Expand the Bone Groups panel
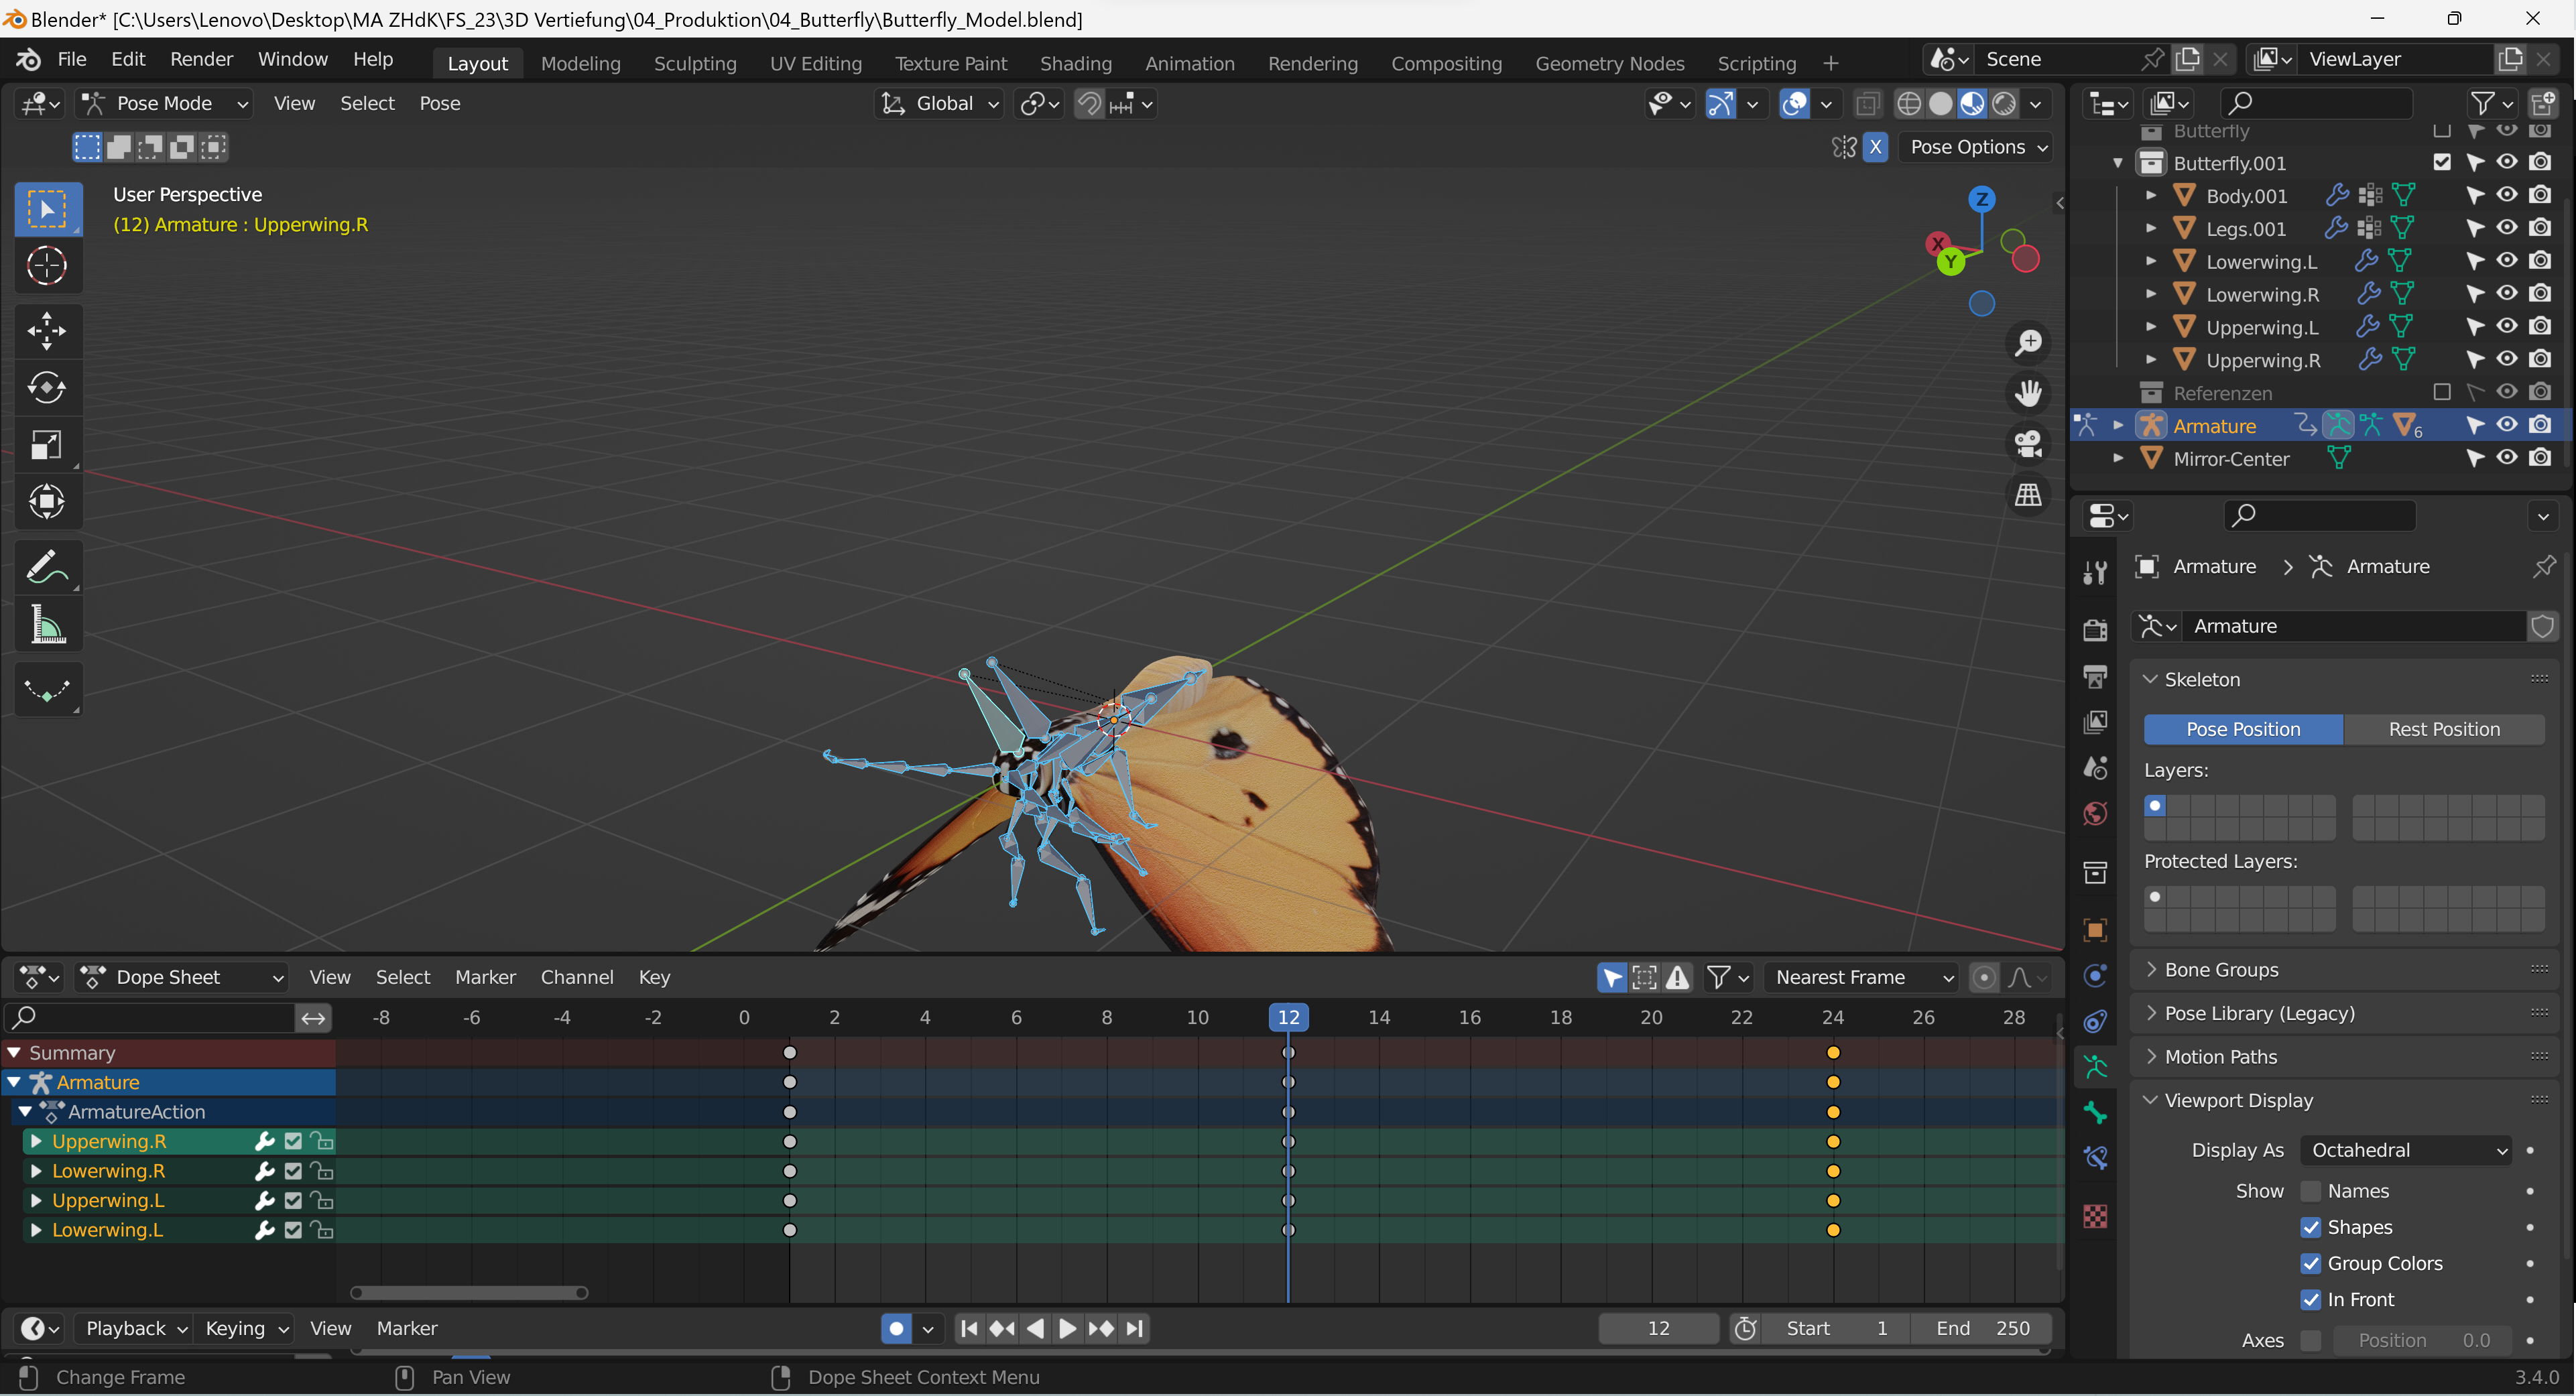Screen dimensions: 2576x1396 (x=2221, y=969)
